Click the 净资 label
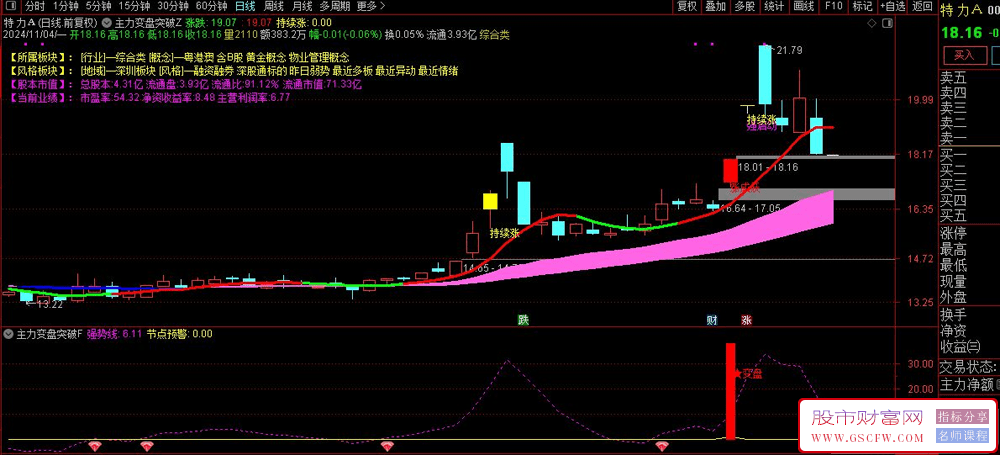 click(953, 331)
